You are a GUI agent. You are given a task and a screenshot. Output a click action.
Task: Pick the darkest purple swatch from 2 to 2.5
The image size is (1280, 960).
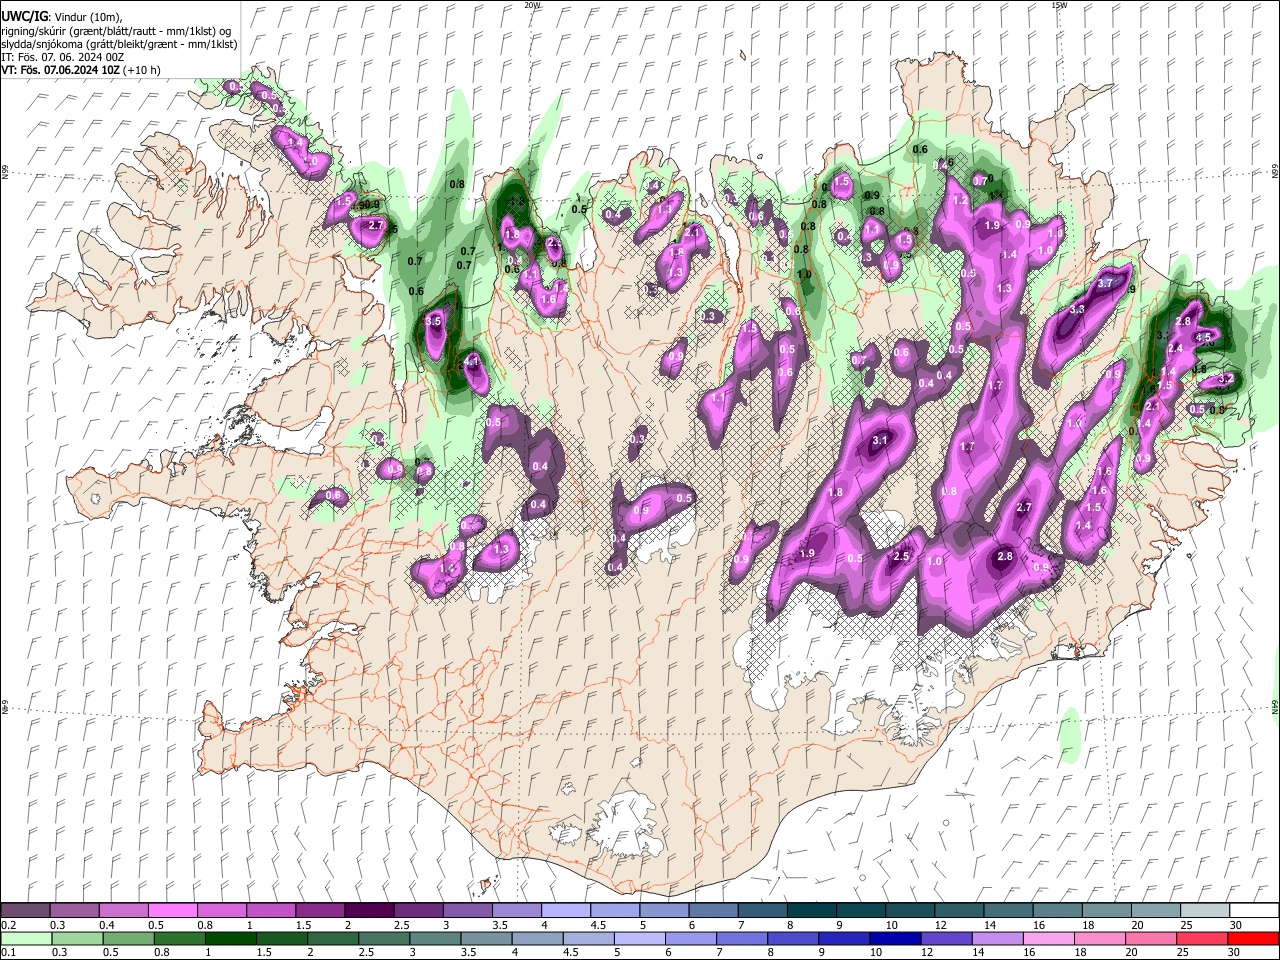tap(368, 911)
